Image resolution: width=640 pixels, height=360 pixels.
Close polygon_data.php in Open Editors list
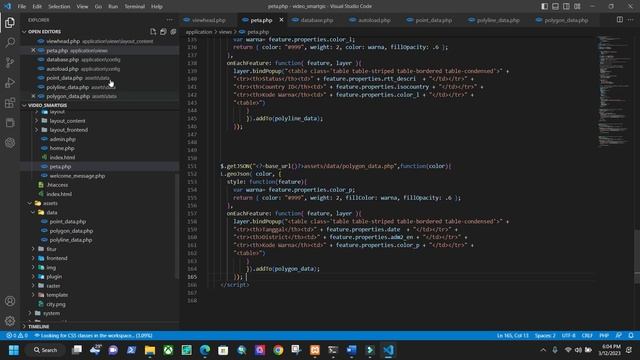[x=33, y=96]
